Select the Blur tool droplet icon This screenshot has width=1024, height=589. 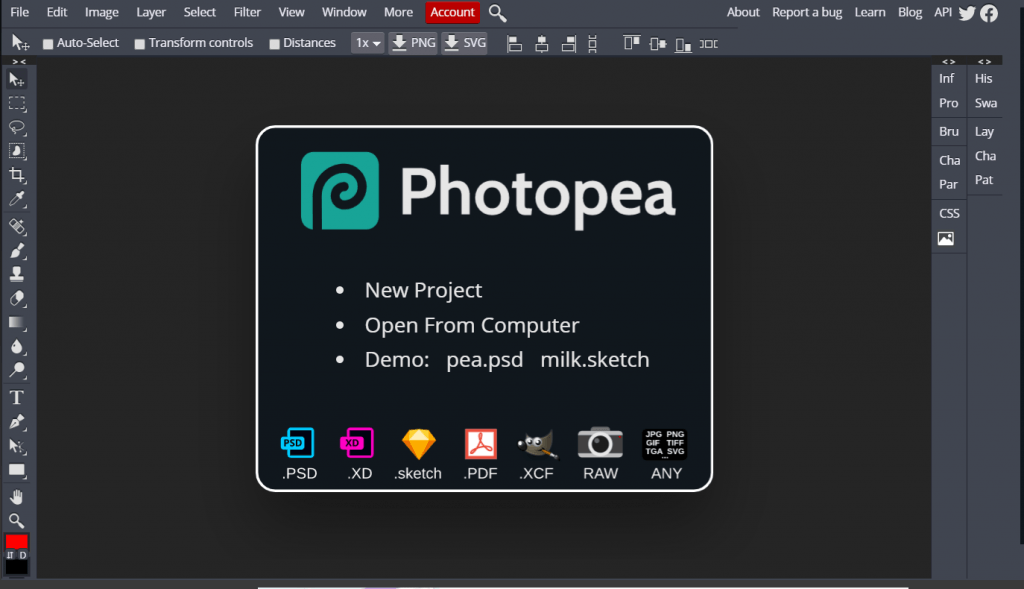tap(17, 346)
